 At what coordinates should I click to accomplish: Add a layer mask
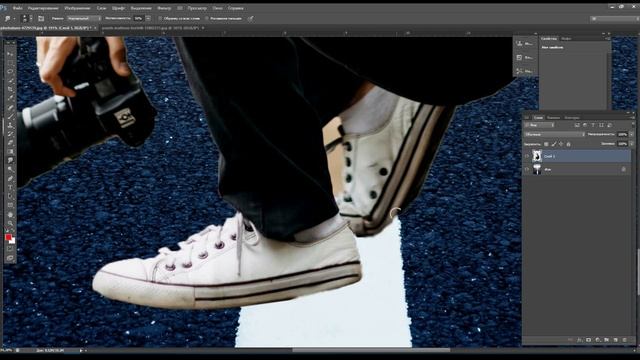tap(588, 340)
